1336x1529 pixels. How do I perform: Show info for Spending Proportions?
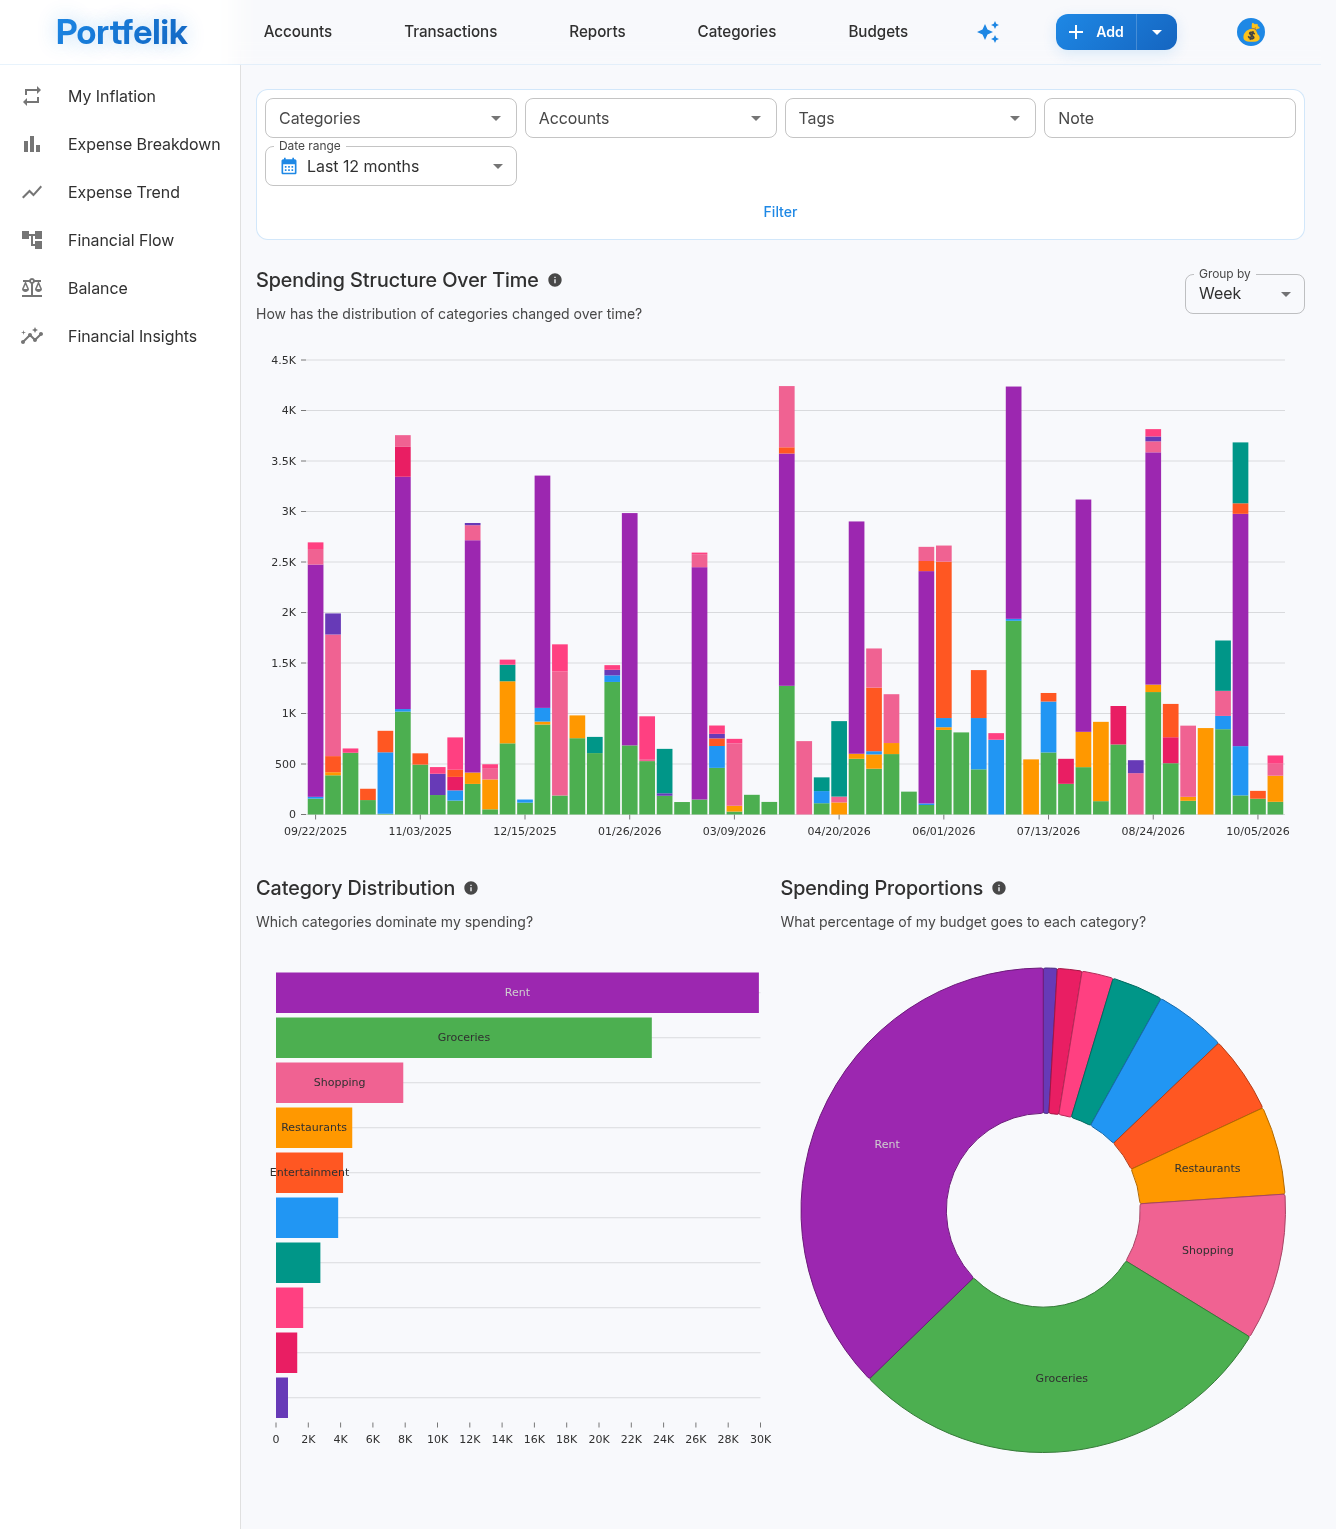pos(999,888)
